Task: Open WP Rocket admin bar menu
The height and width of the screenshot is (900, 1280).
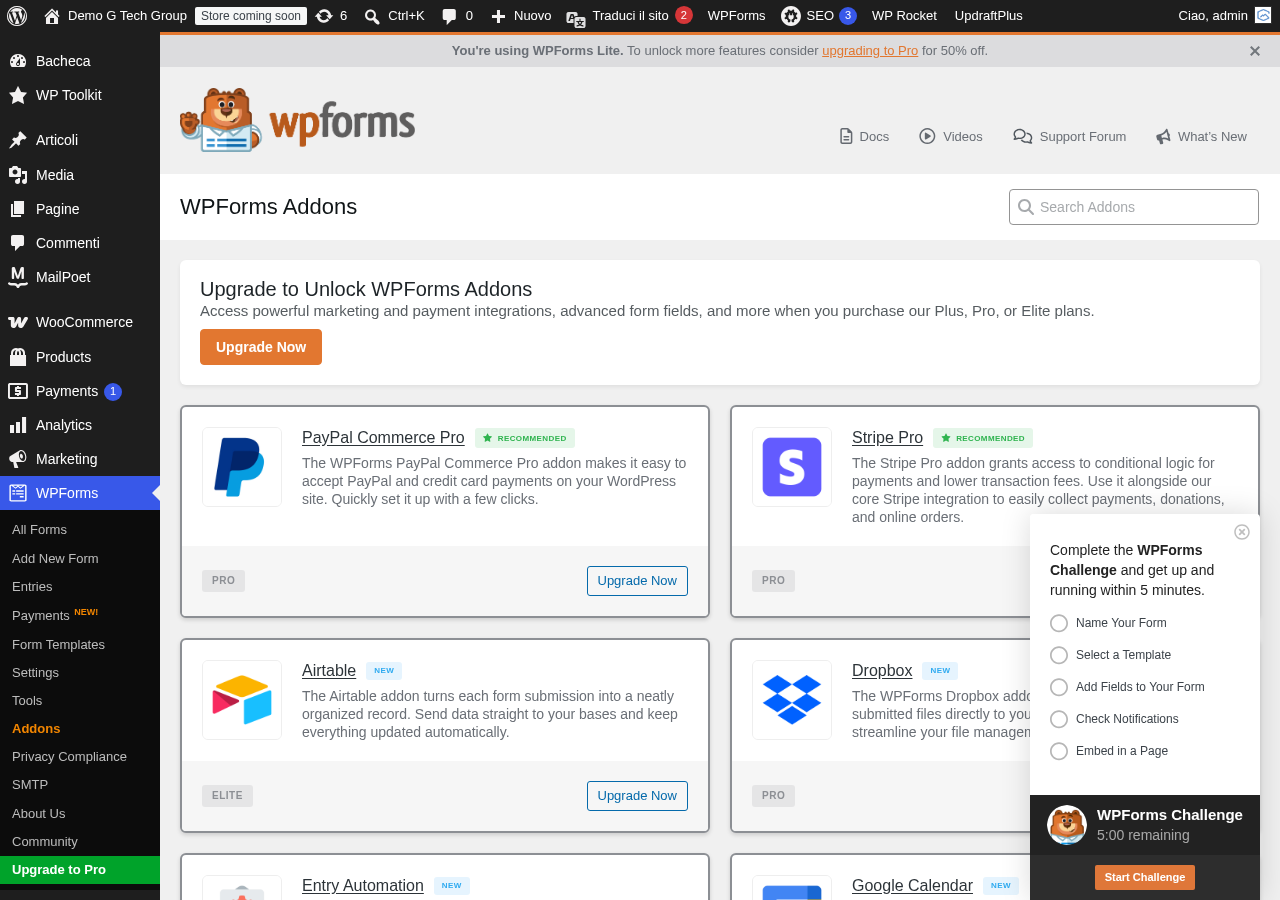Action: pos(904,16)
